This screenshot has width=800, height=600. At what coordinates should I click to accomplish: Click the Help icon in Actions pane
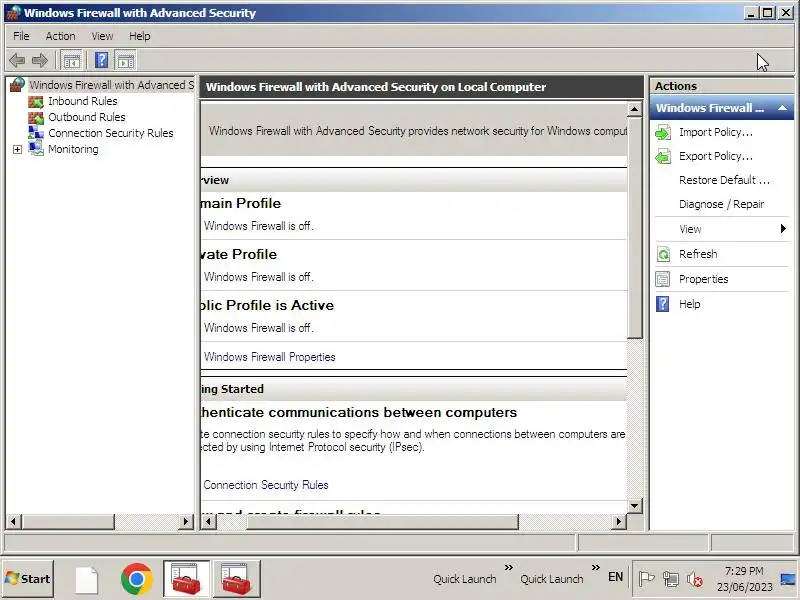click(663, 304)
